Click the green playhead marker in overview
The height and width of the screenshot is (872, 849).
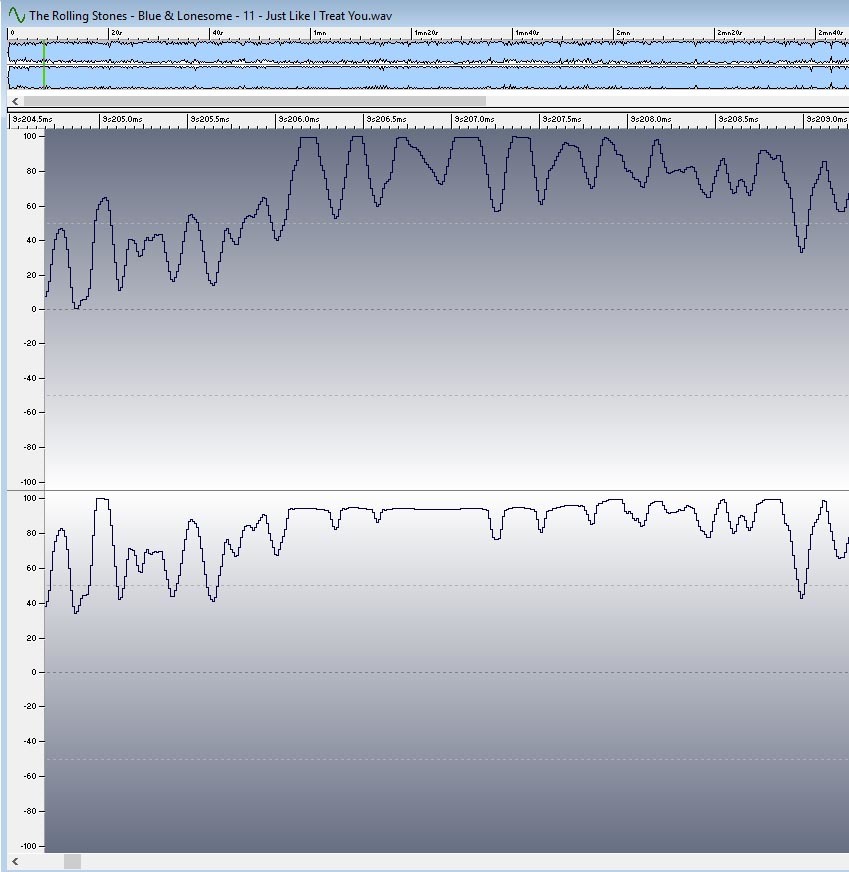click(x=44, y=65)
